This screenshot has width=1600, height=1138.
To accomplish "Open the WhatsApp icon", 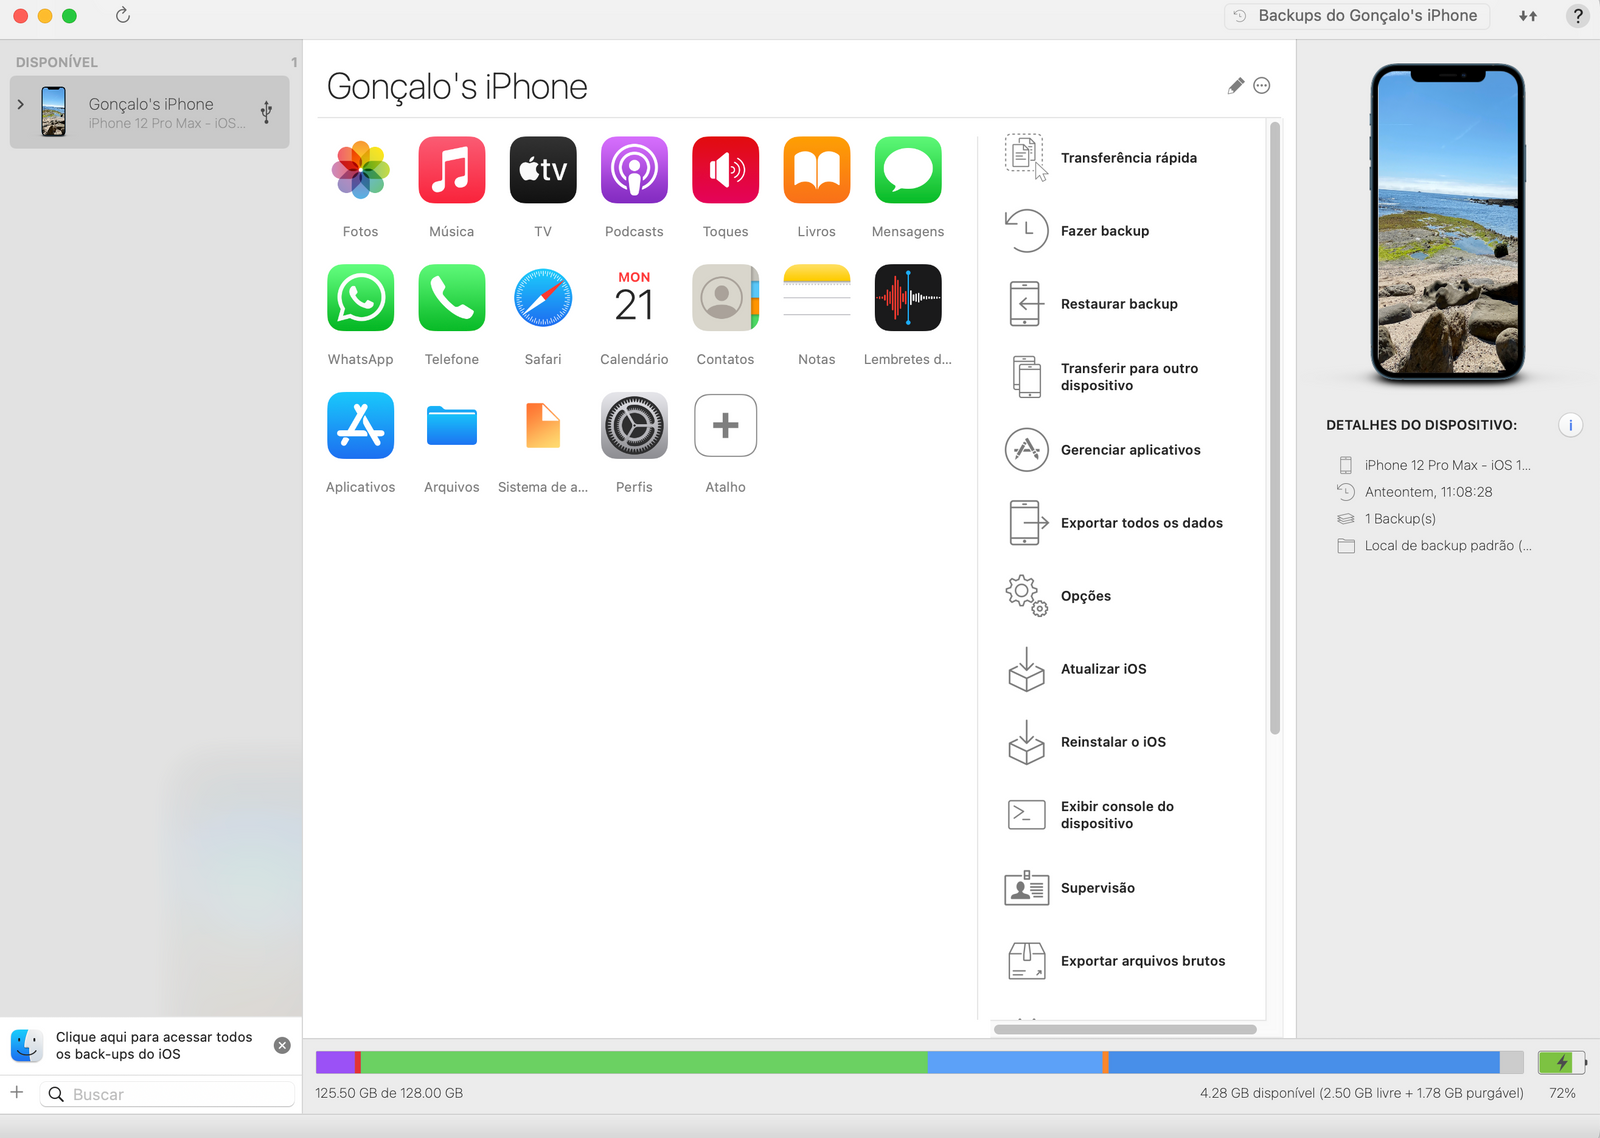I will (x=360, y=298).
